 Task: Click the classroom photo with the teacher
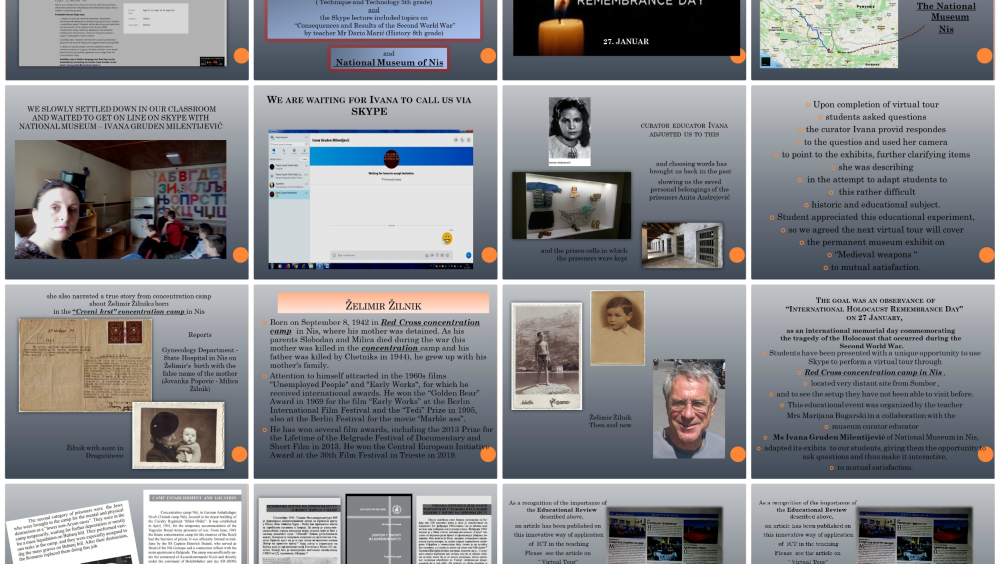(x=121, y=200)
